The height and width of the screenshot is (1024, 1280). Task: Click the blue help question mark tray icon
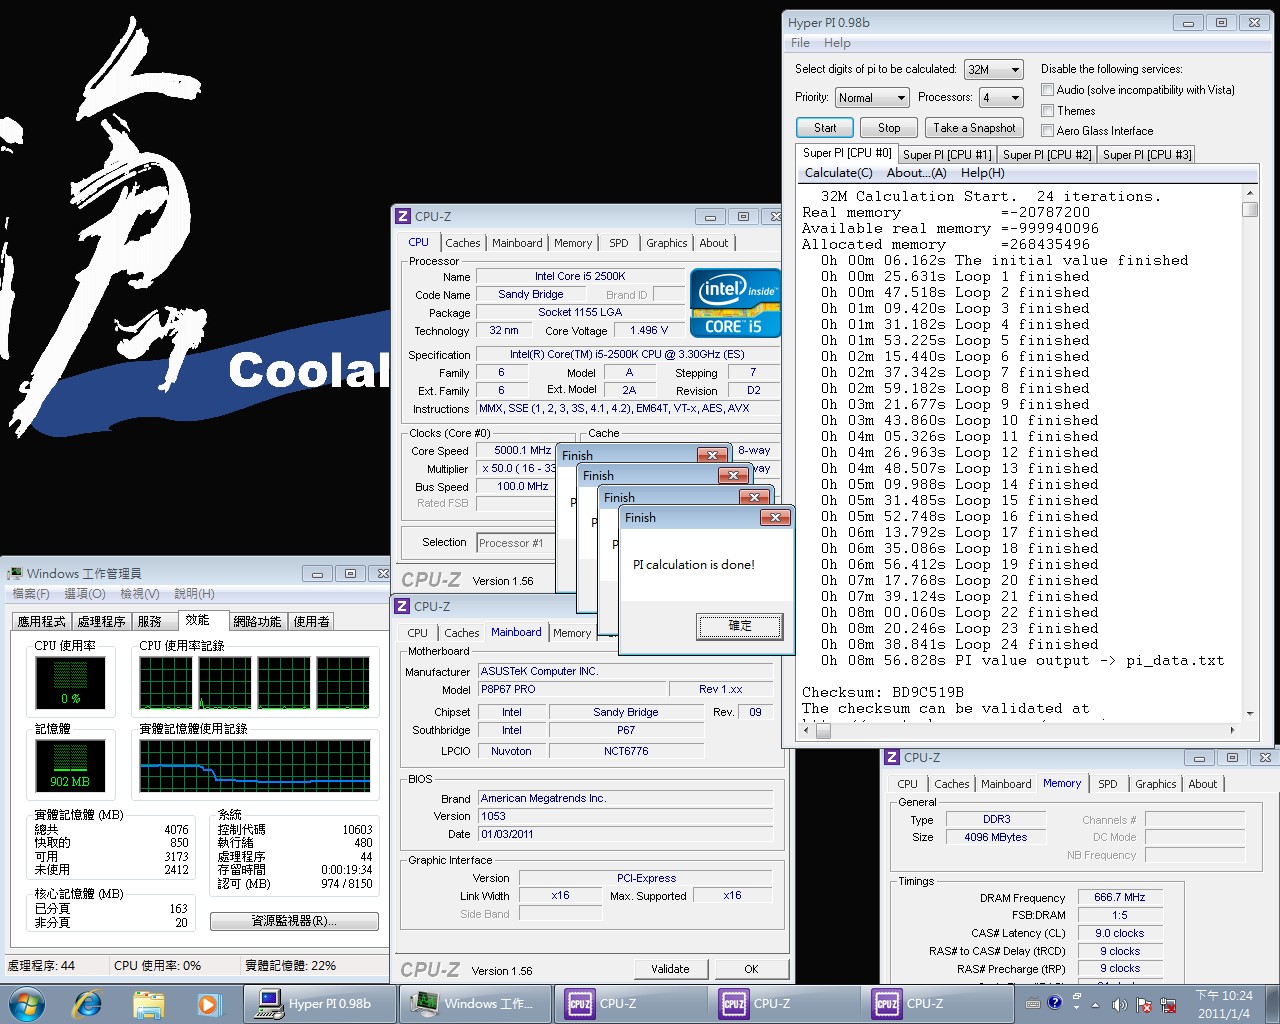(1054, 1002)
